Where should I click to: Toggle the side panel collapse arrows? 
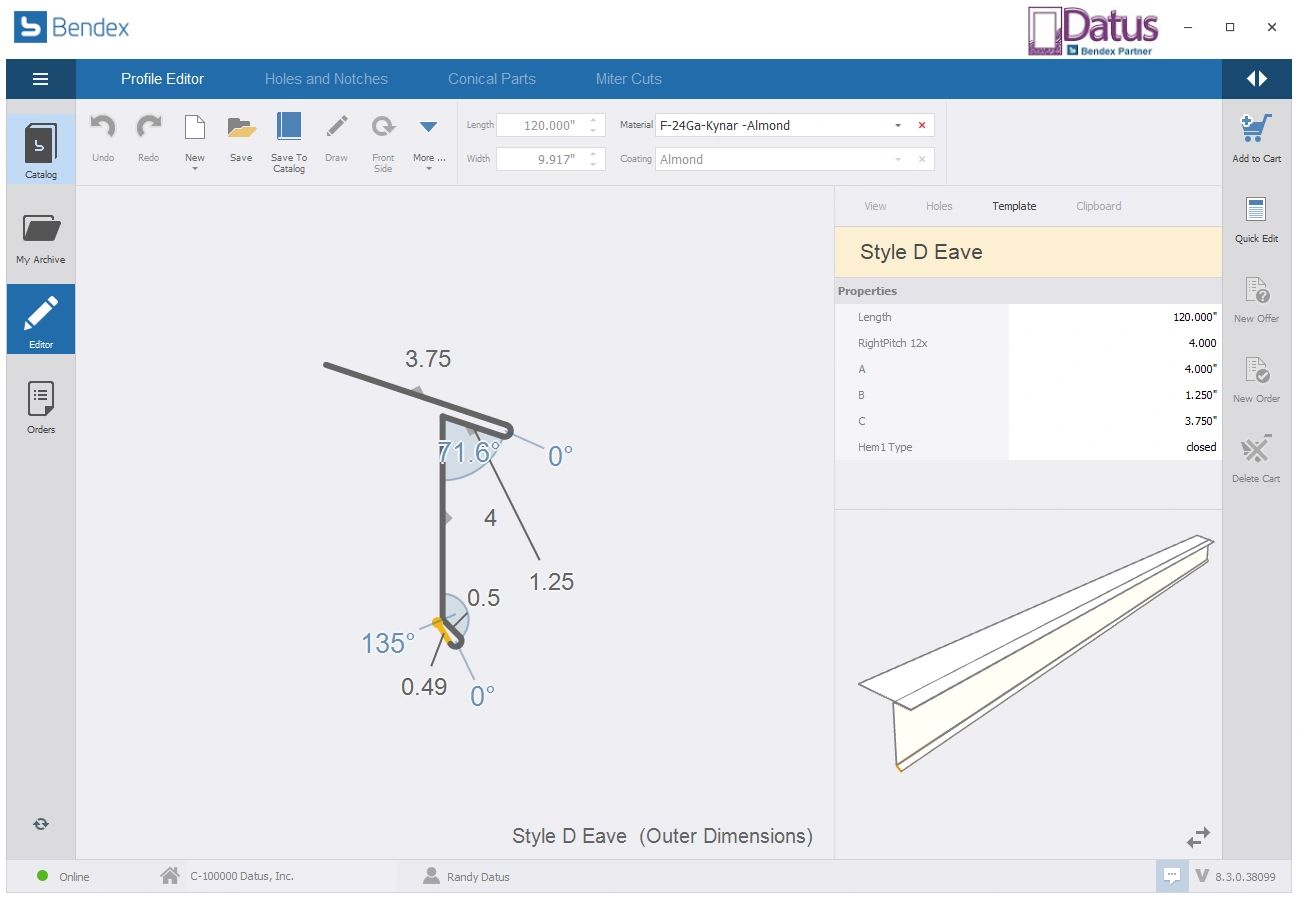pos(1257,79)
